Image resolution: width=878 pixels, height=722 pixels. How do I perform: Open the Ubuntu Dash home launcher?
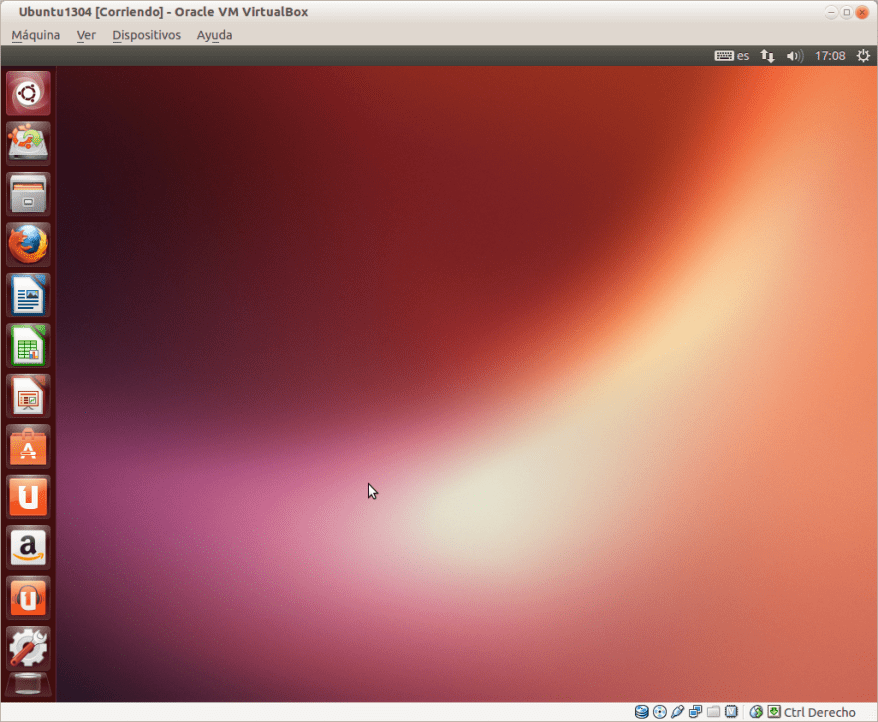pos(28,93)
